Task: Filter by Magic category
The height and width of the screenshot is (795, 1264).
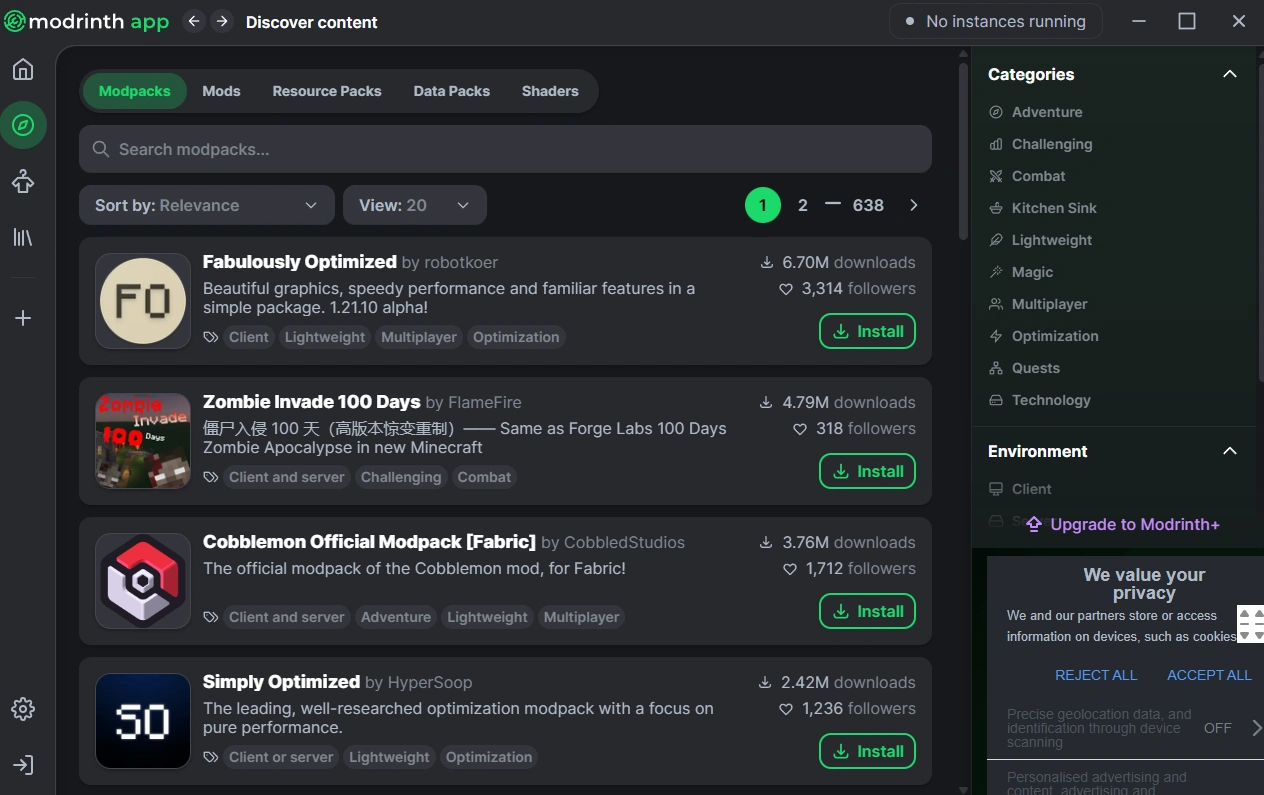Action: (1021, 272)
